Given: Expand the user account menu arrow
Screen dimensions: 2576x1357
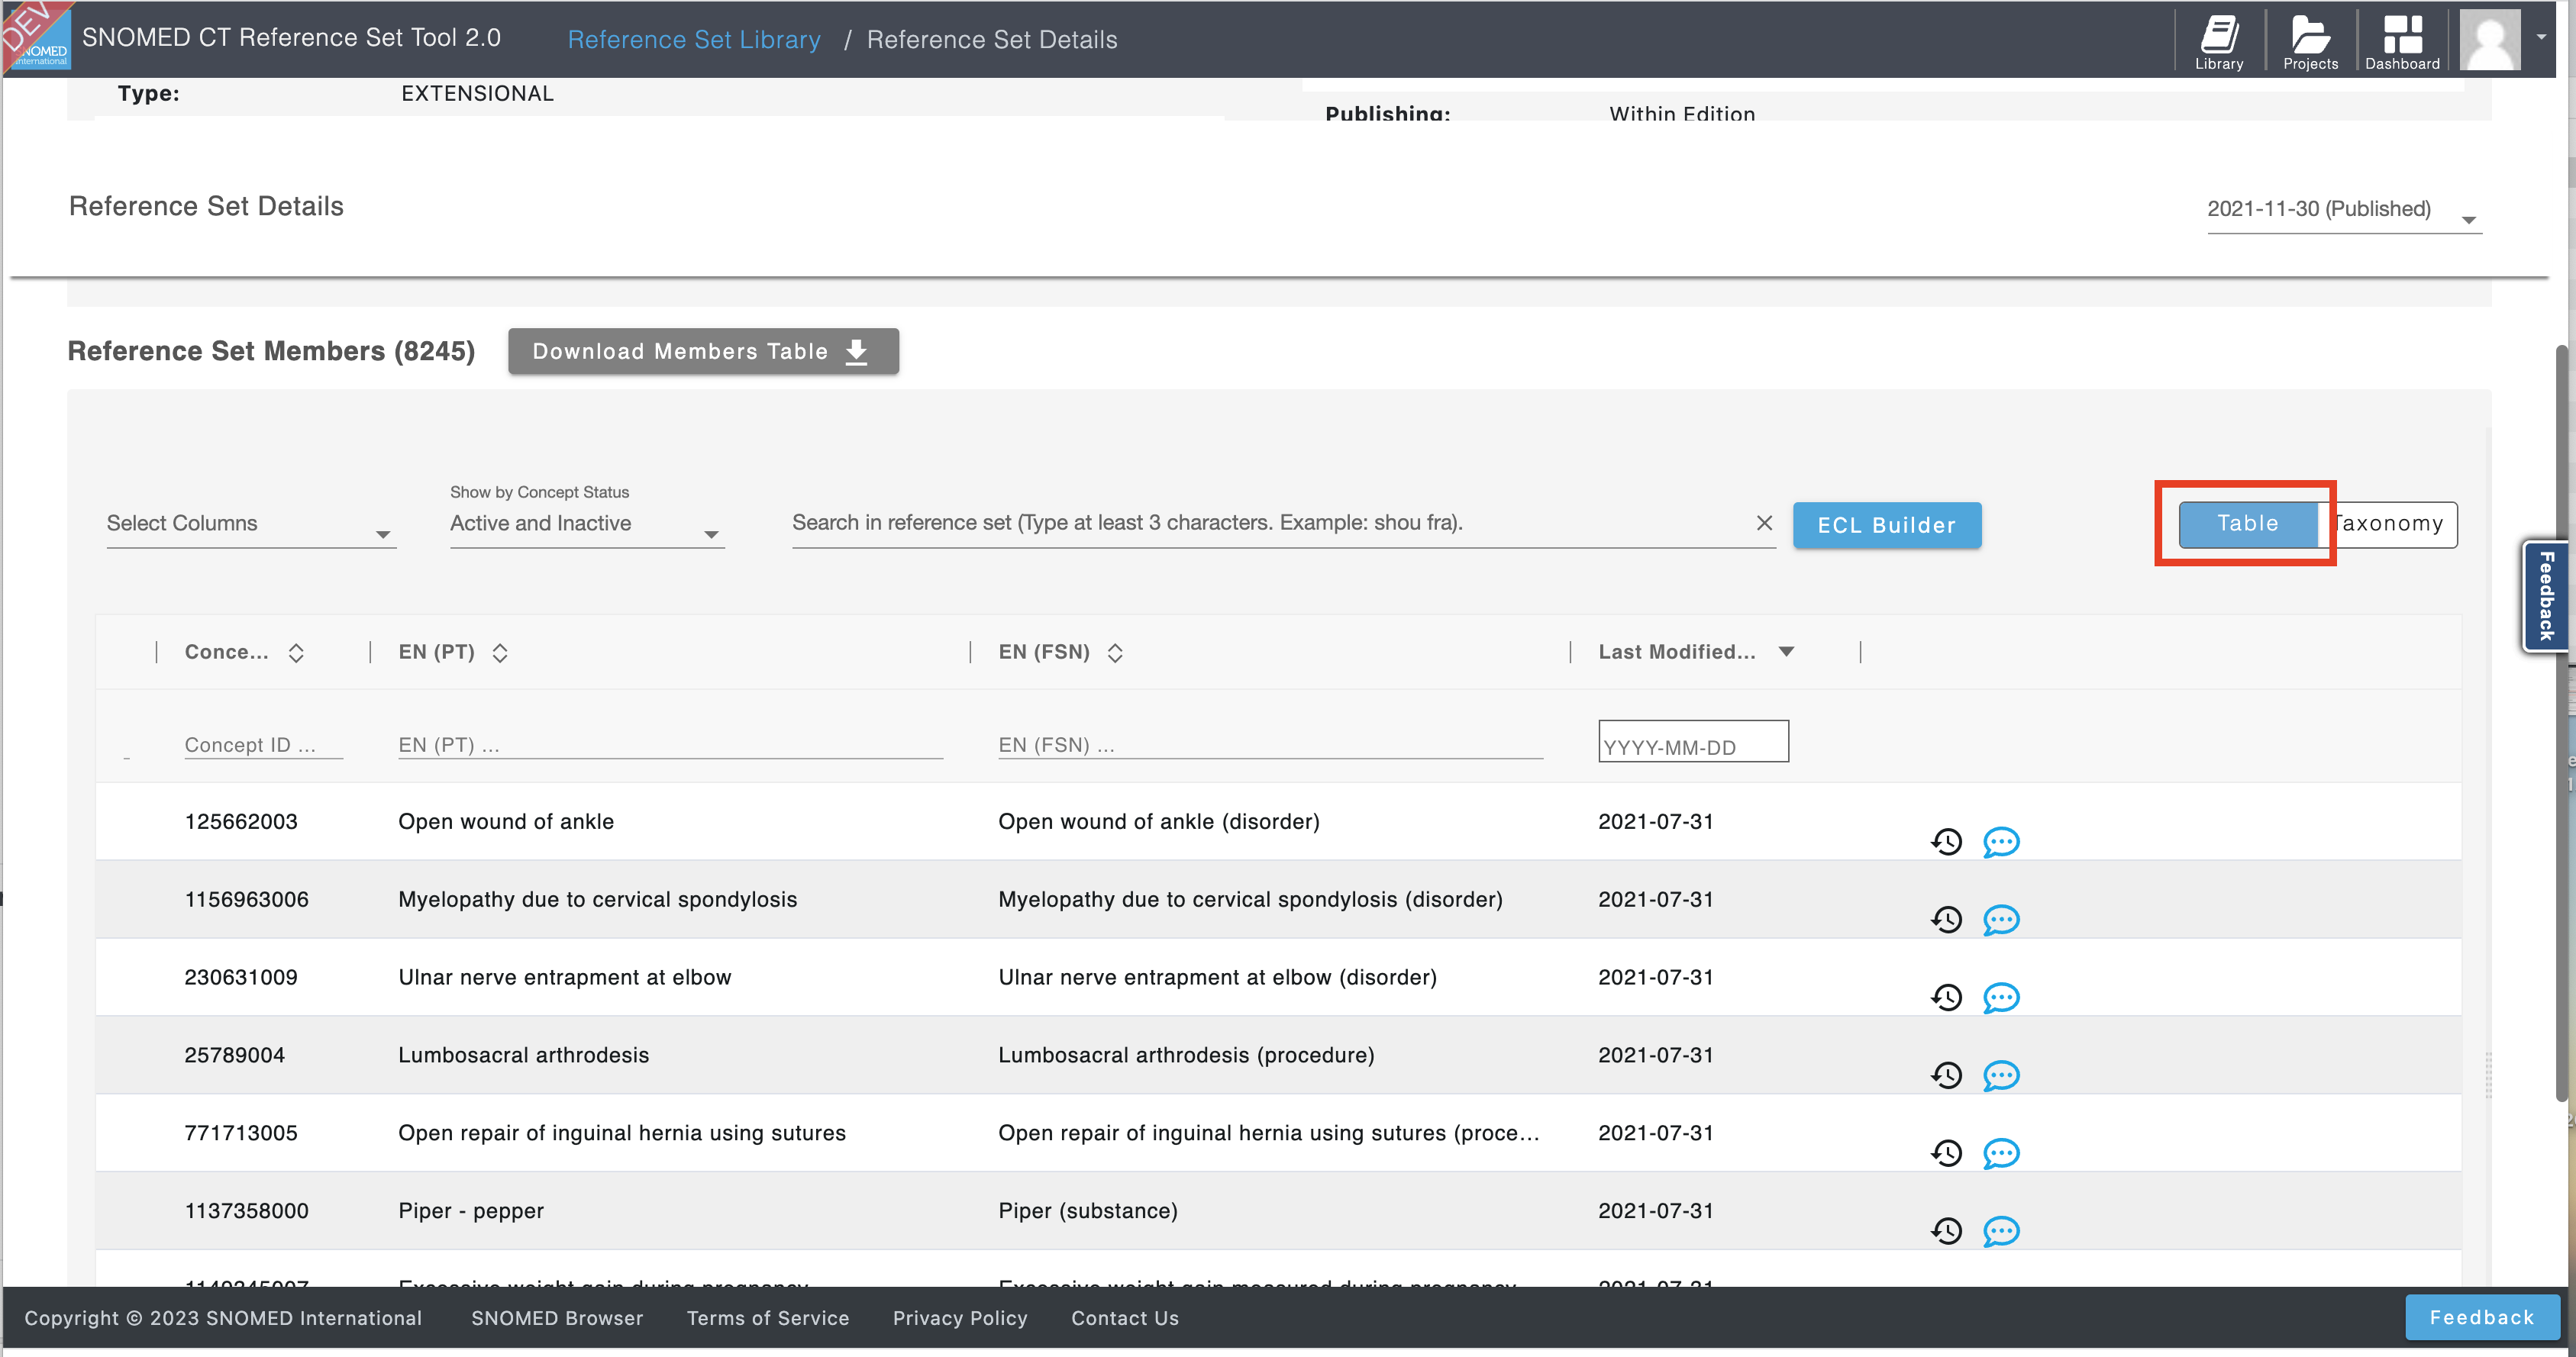Looking at the screenshot, I should (x=2541, y=37).
